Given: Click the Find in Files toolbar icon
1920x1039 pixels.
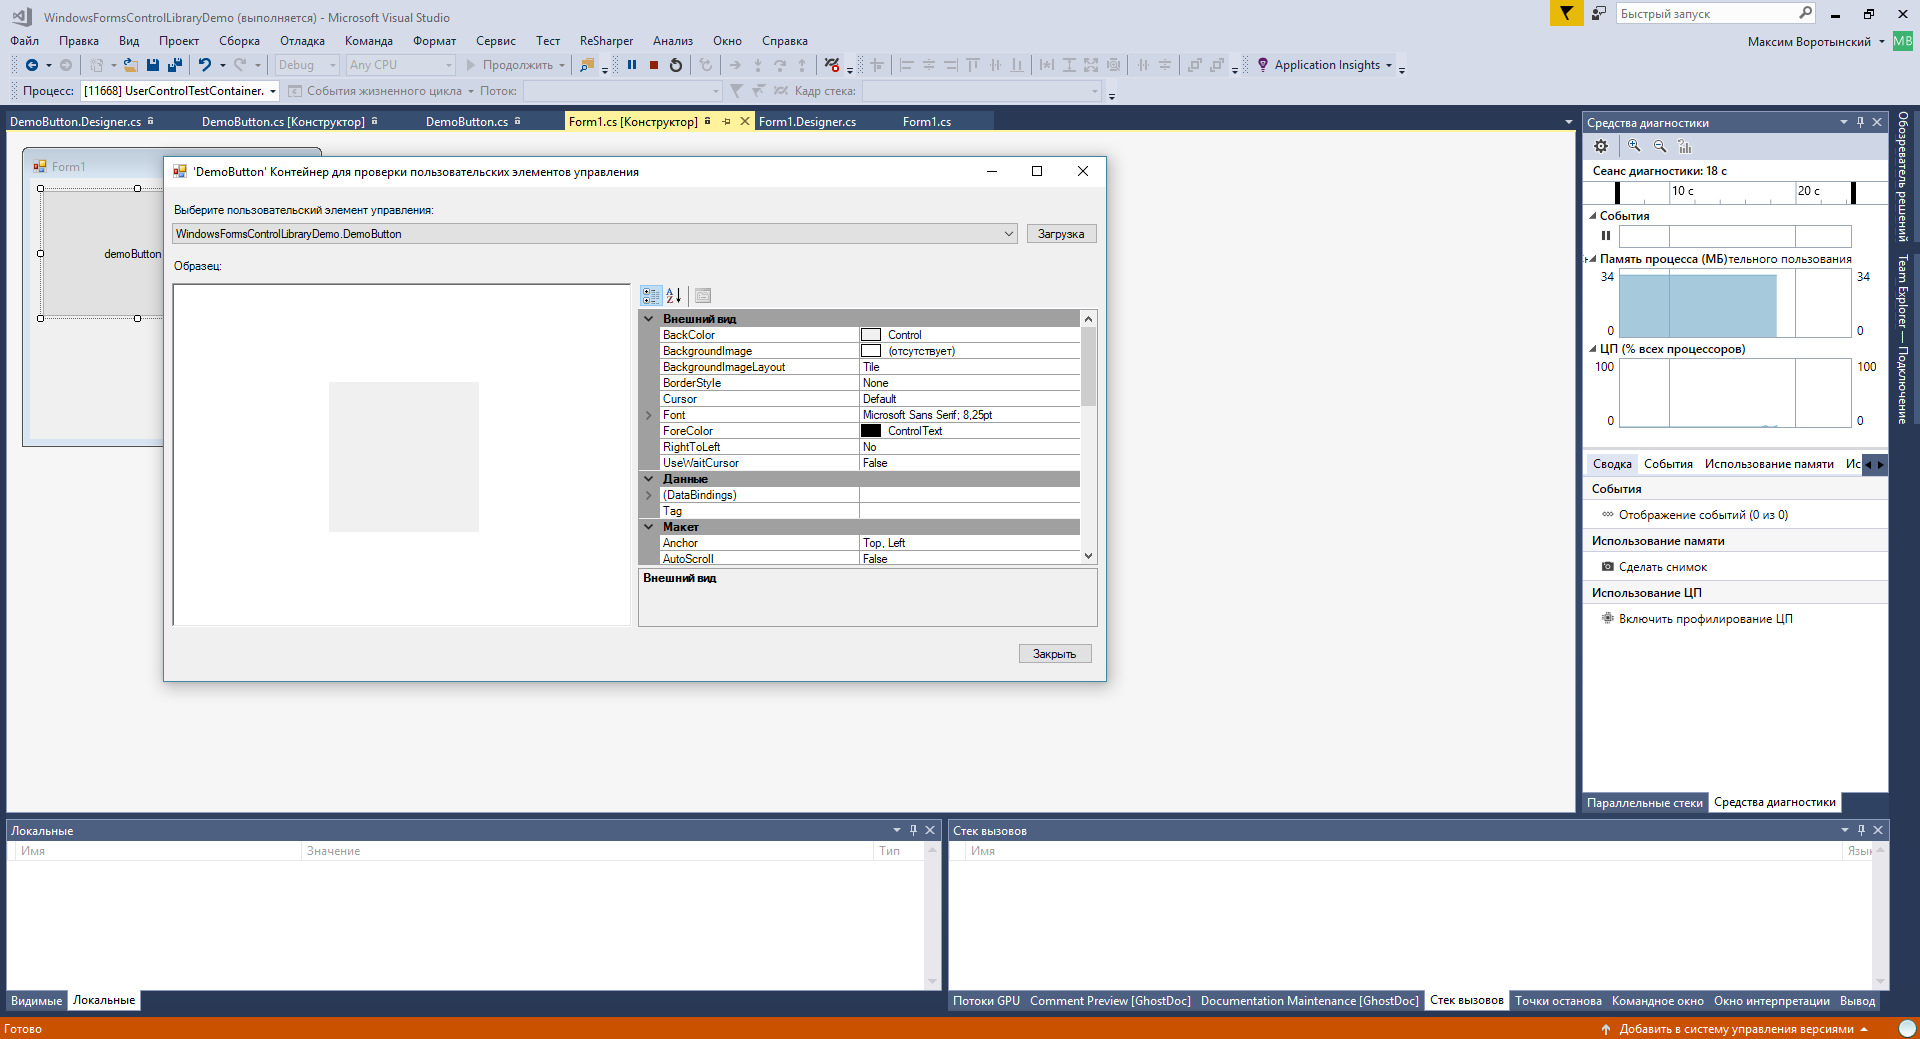Looking at the screenshot, I should pos(587,65).
